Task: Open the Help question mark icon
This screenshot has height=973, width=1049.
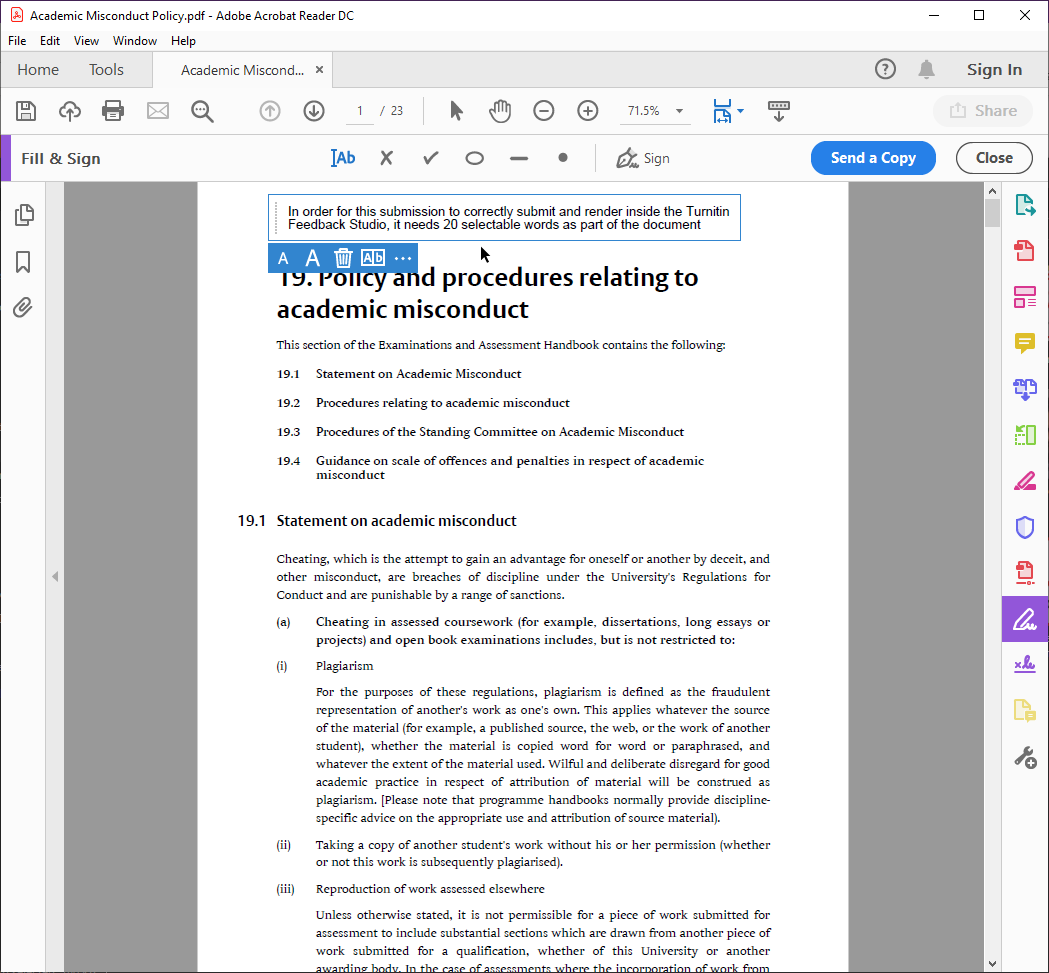Action: click(885, 69)
